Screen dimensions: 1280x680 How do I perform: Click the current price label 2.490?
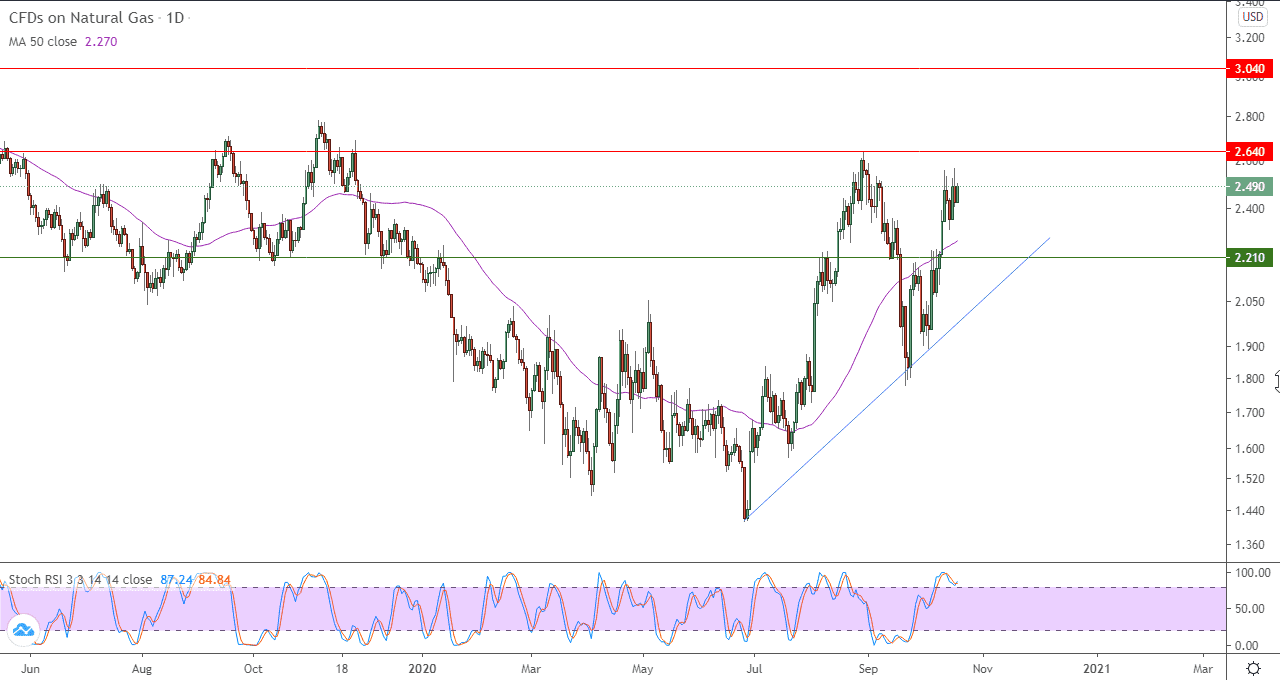point(1250,187)
